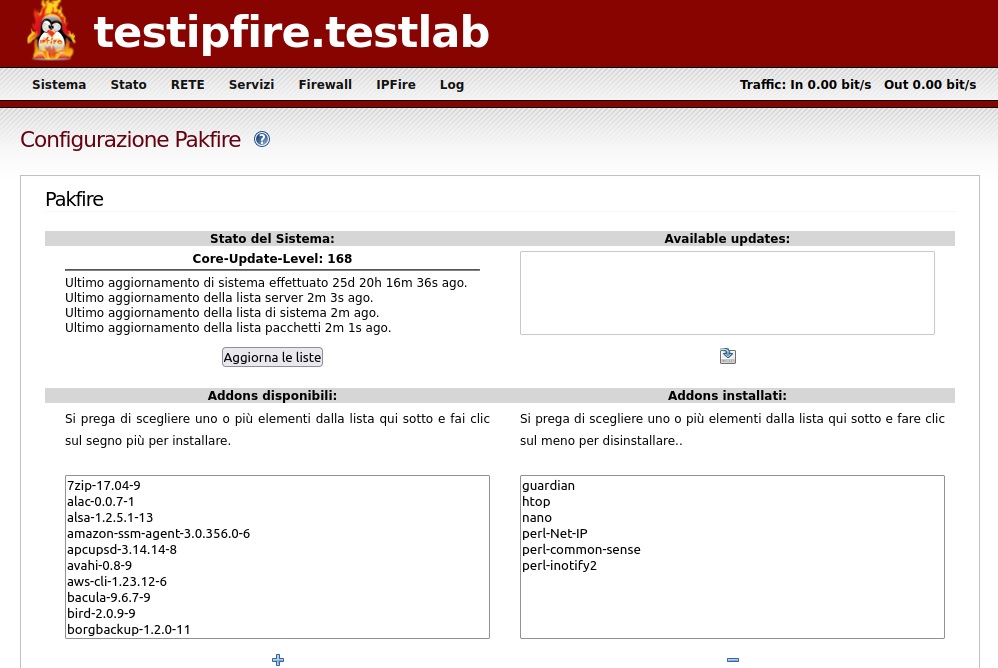
Task: Select perl-common-sense in installed addons
Action: pos(732,549)
